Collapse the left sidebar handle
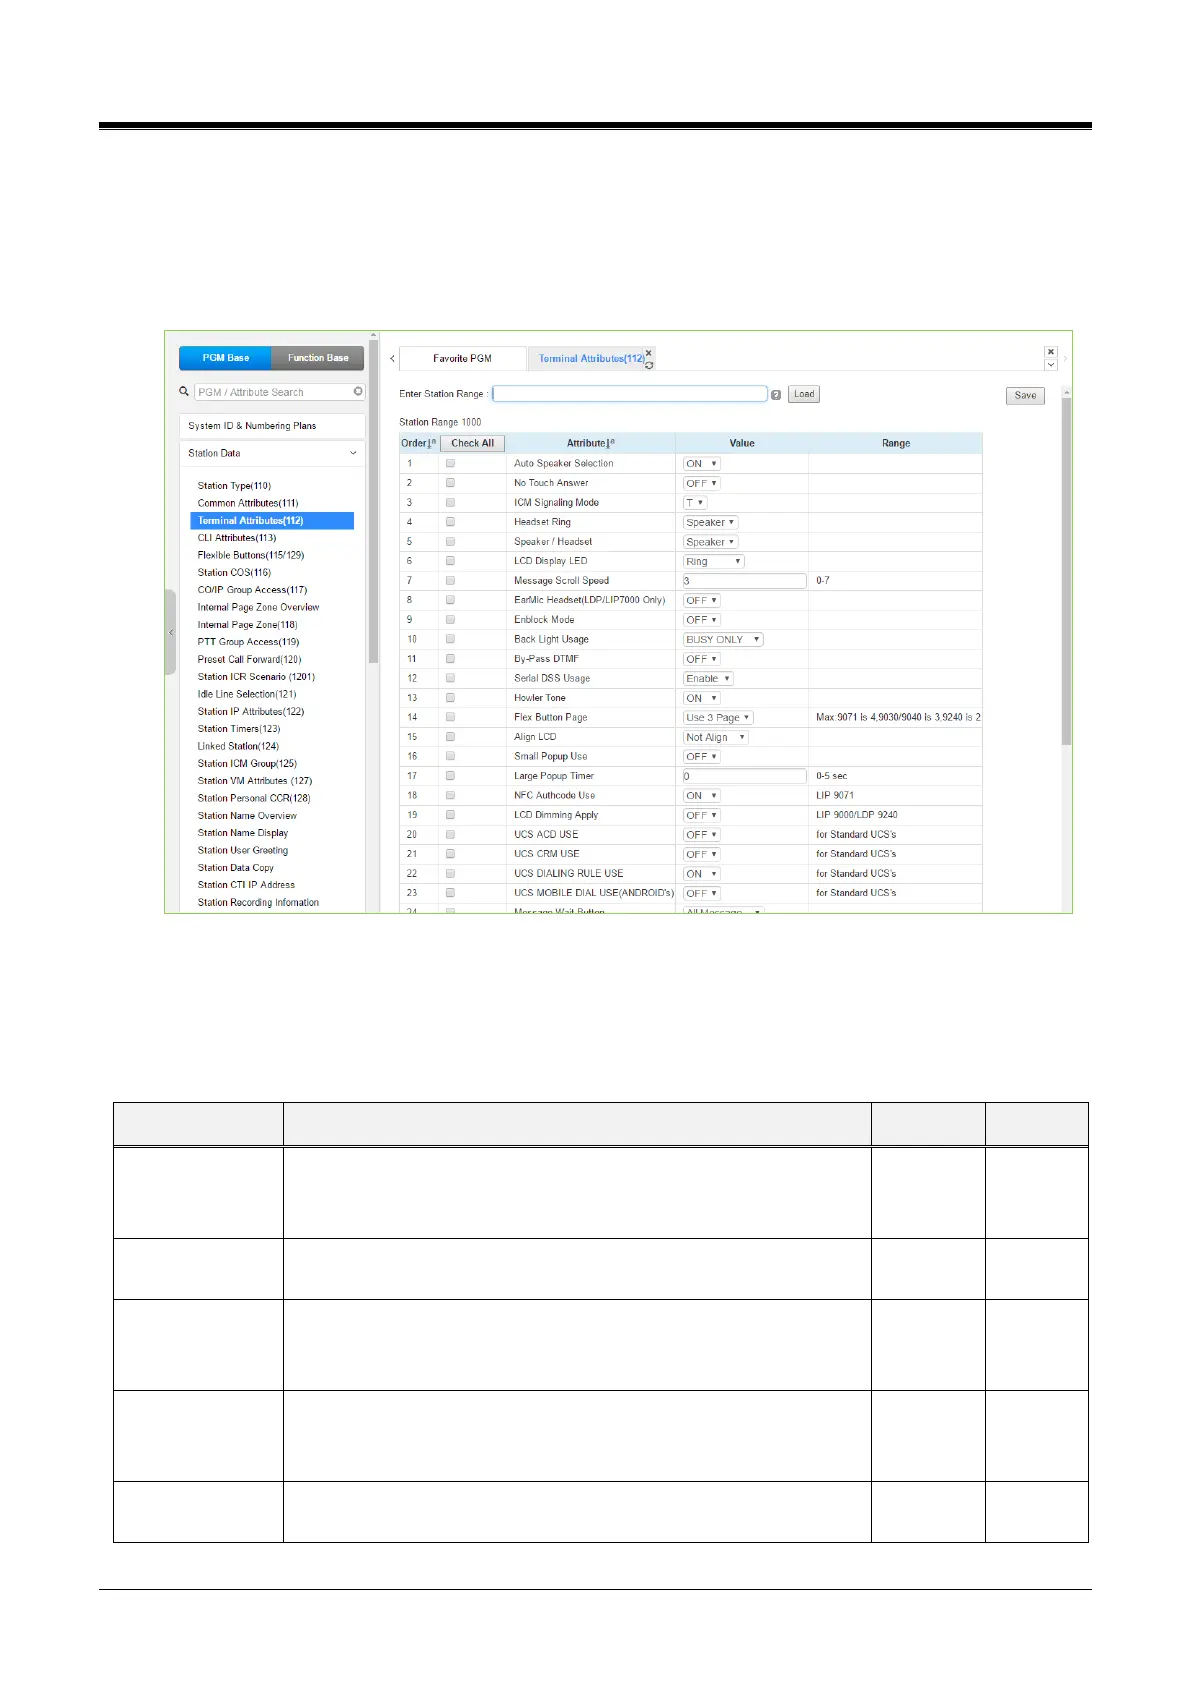The height and width of the screenshot is (1684, 1191). coord(170,632)
